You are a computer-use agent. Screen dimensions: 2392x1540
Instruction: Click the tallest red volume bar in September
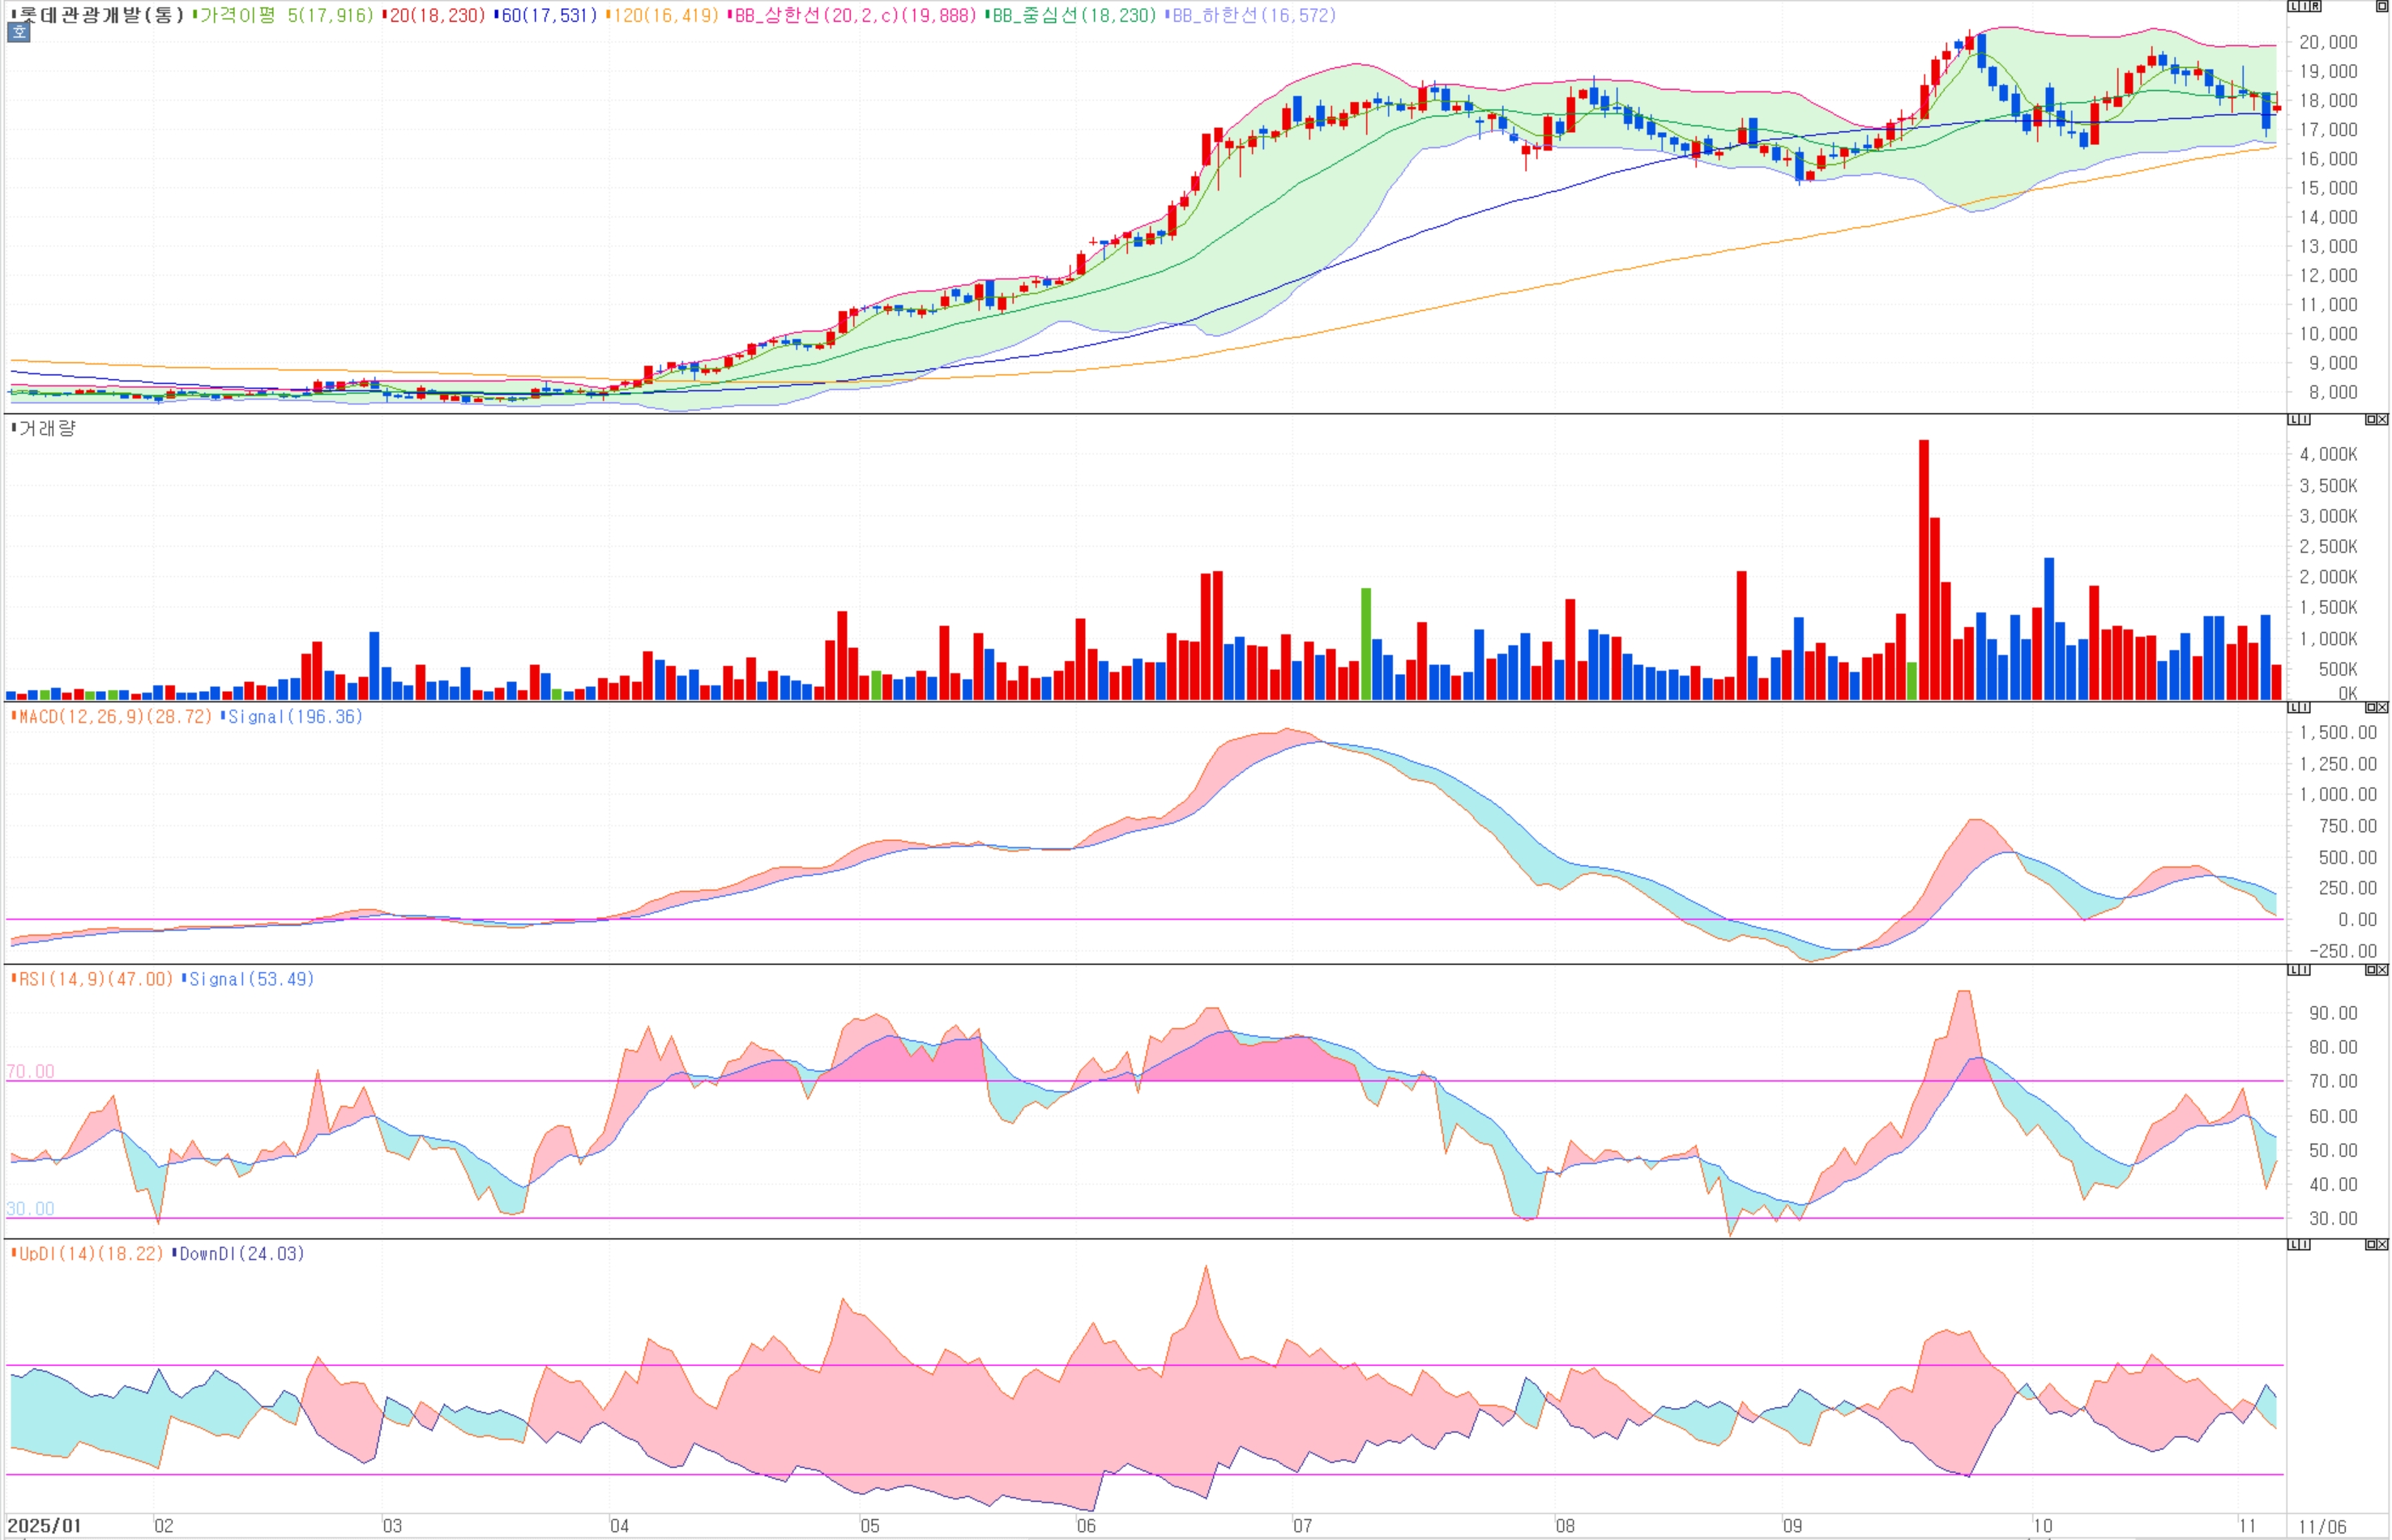1923,570
